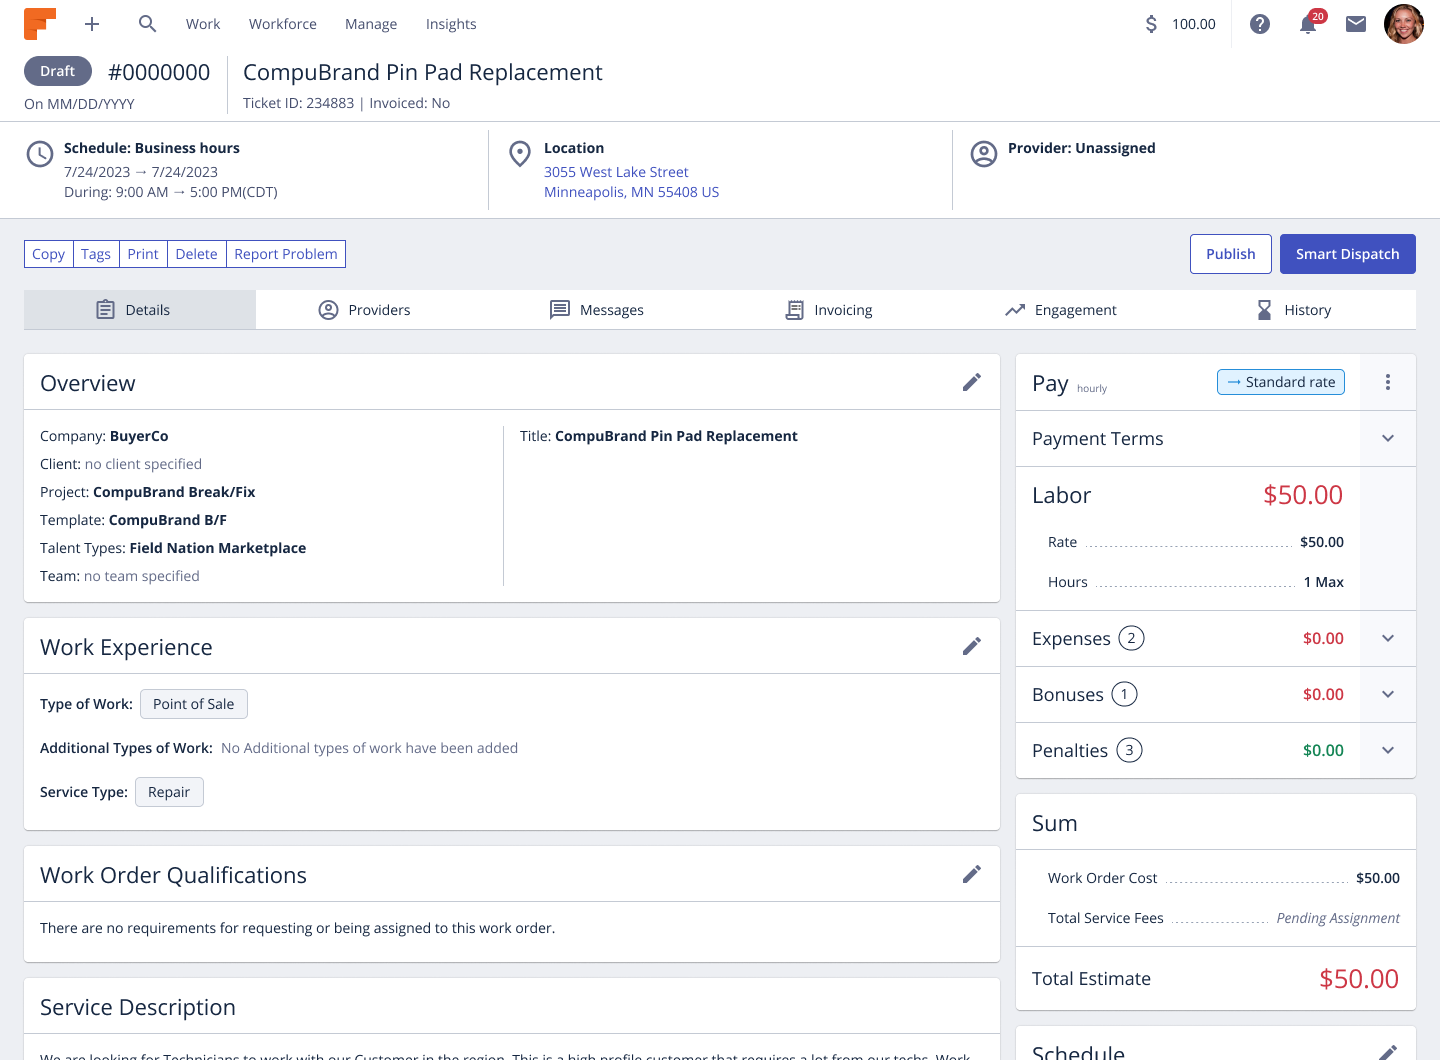Click the Standard rate badge
The width and height of the screenshot is (1440, 1060).
[x=1281, y=382]
